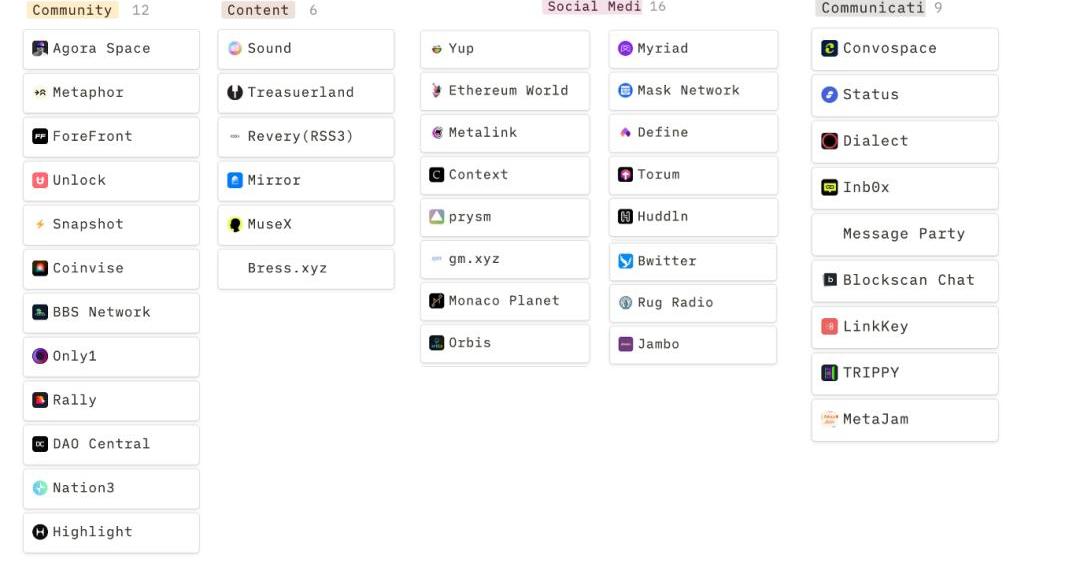Click the Mirror blue icon
Screen dimensions: 1080x570
point(235,180)
